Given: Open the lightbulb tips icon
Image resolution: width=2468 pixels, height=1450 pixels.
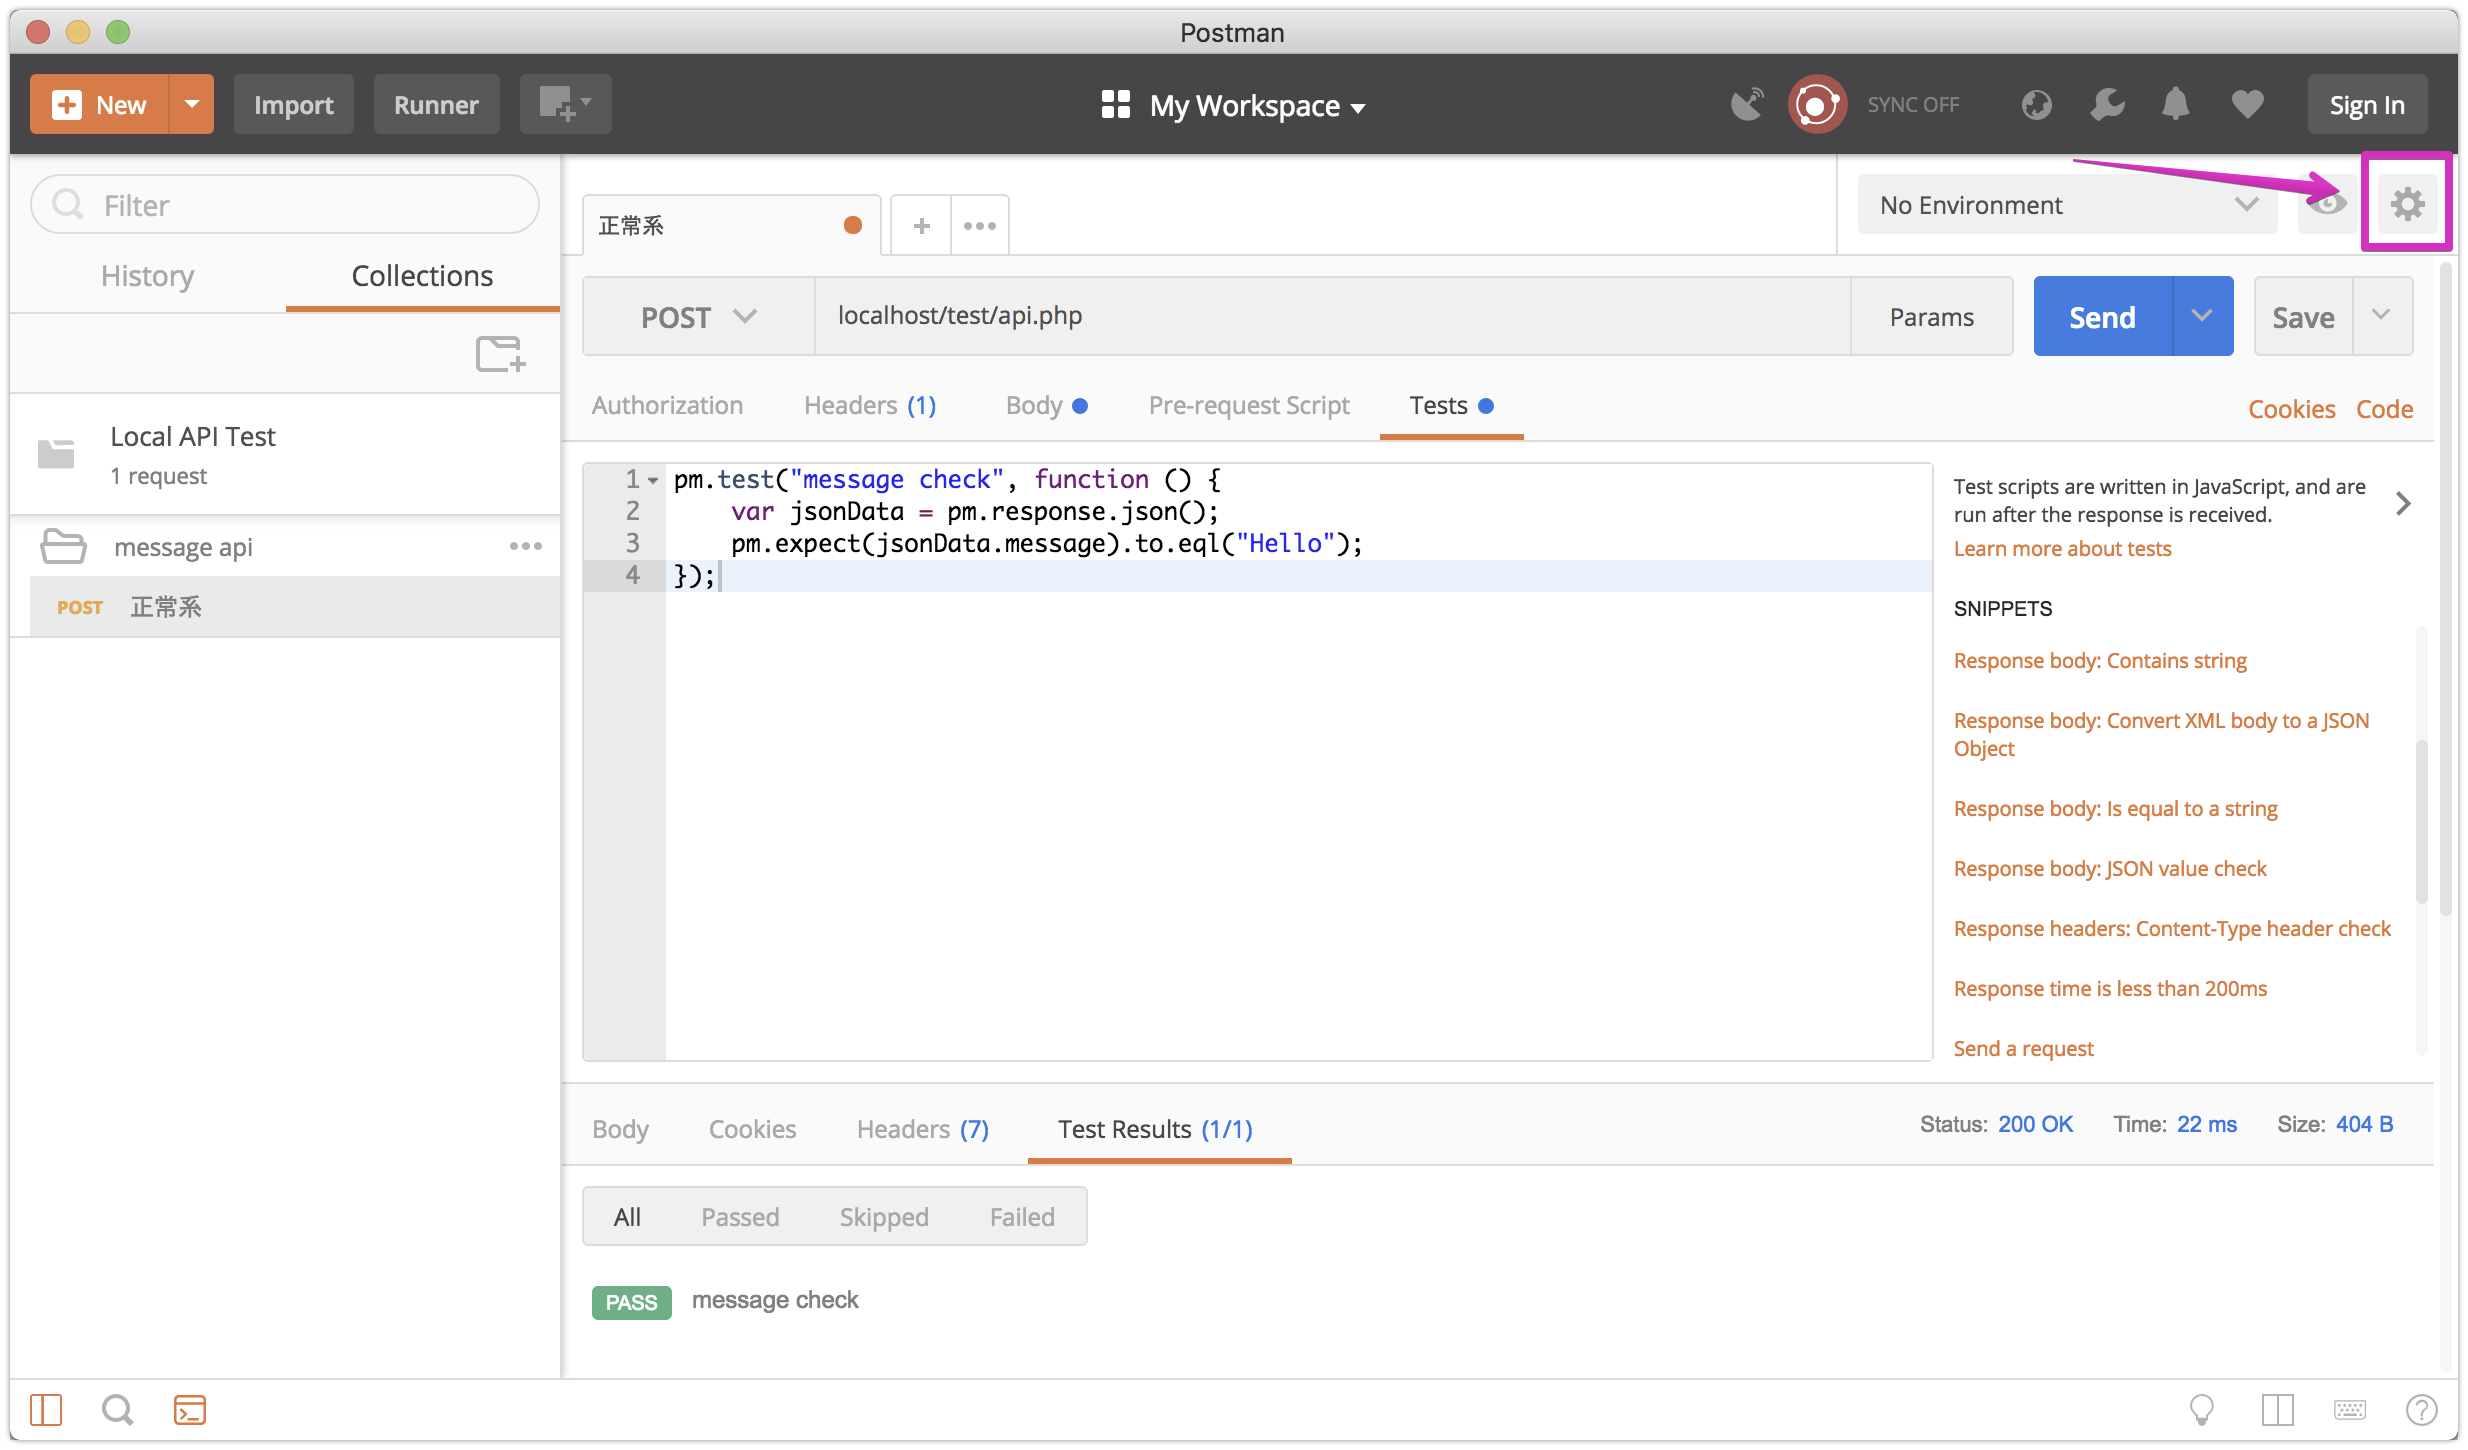Looking at the screenshot, I should pyautogui.click(x=2201, y=1410).
